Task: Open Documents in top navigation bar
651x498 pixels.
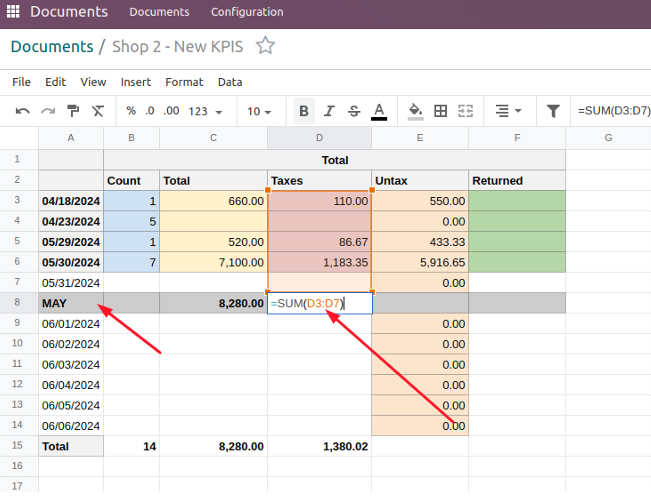Action: (159, 12)
